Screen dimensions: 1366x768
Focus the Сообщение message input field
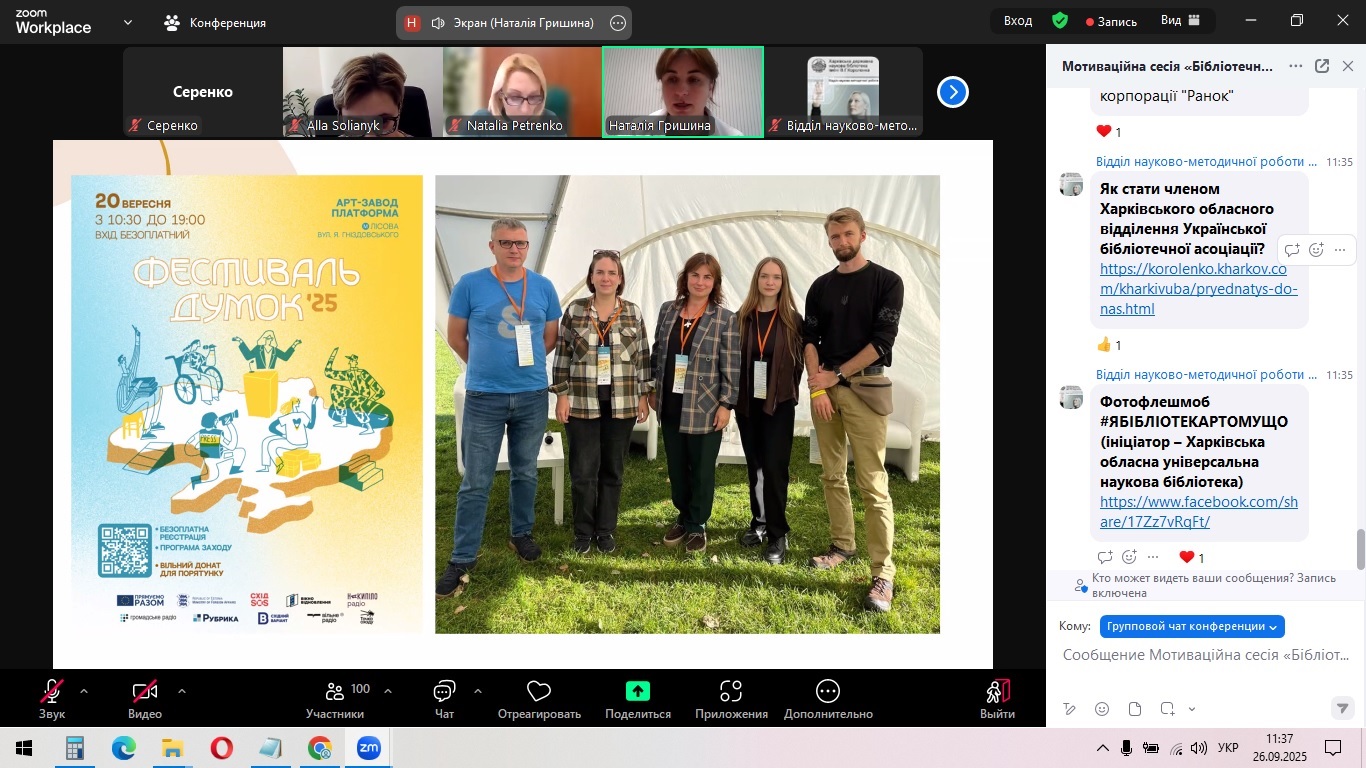[1206, 655]
